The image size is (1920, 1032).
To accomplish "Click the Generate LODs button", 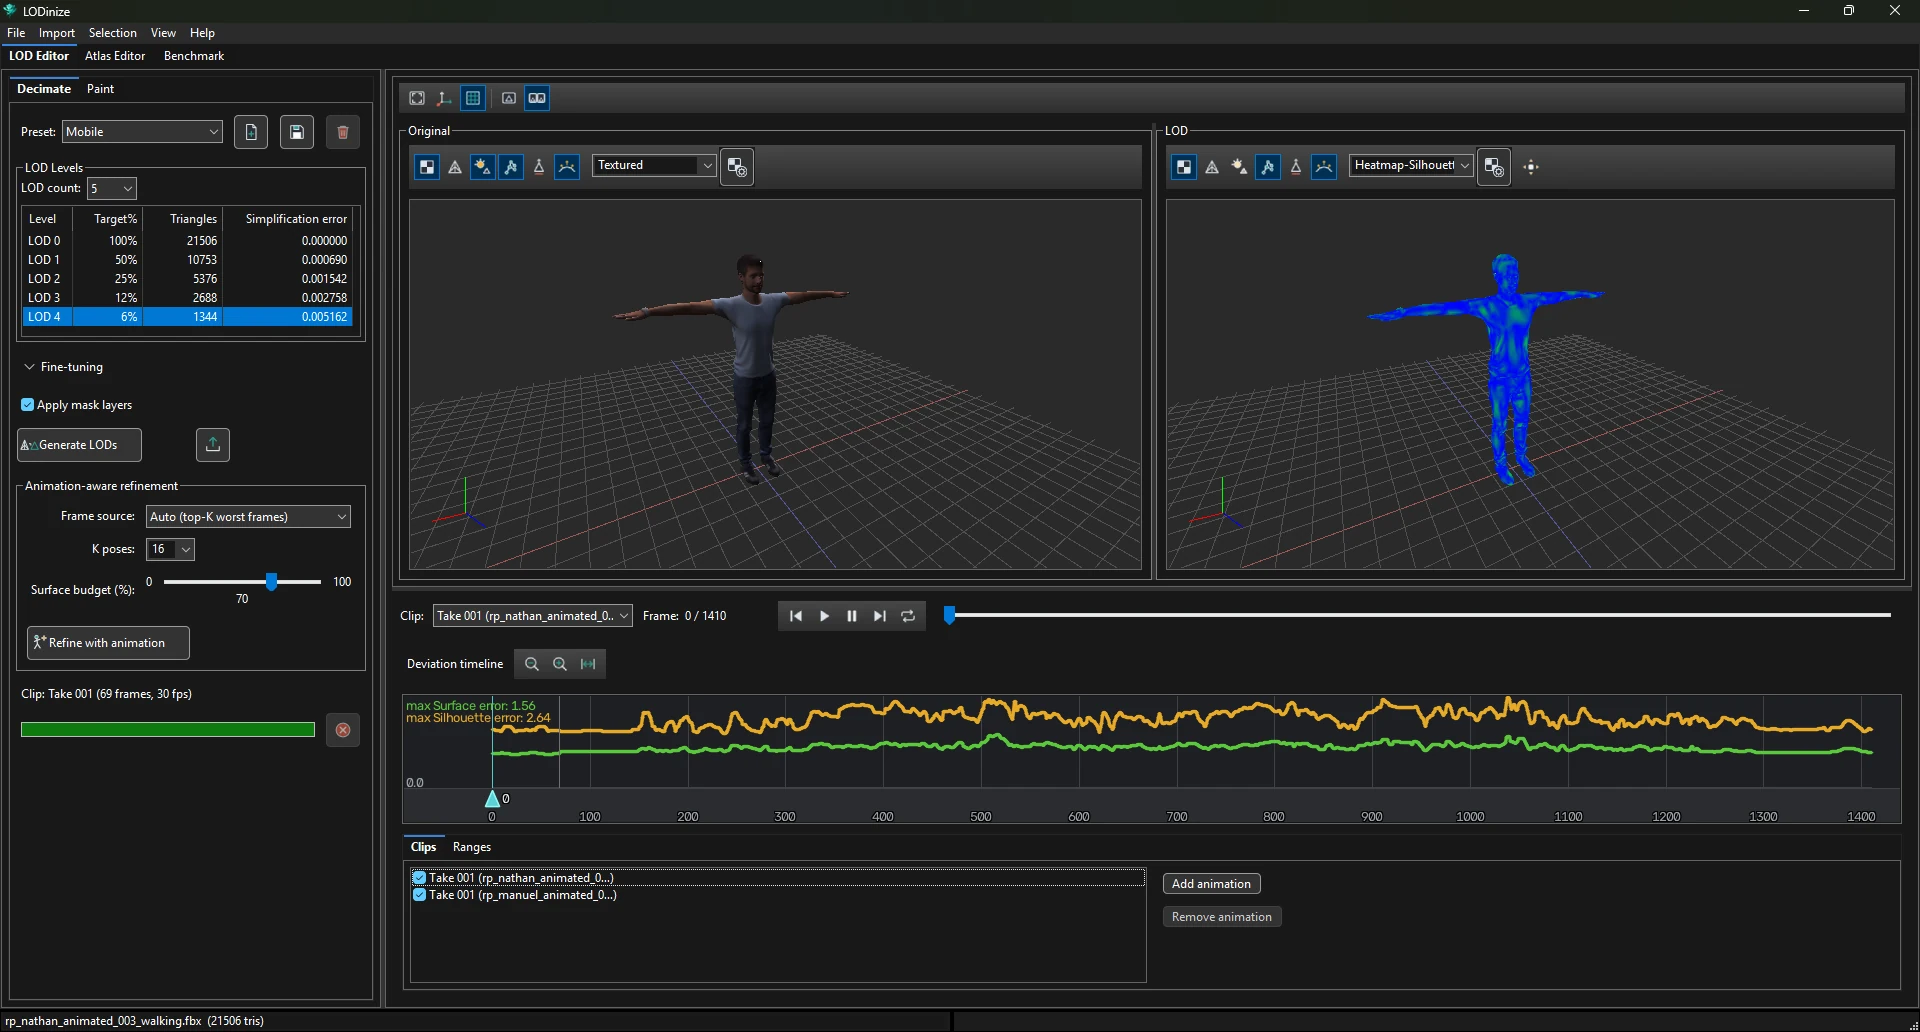I will click(79, 445).
